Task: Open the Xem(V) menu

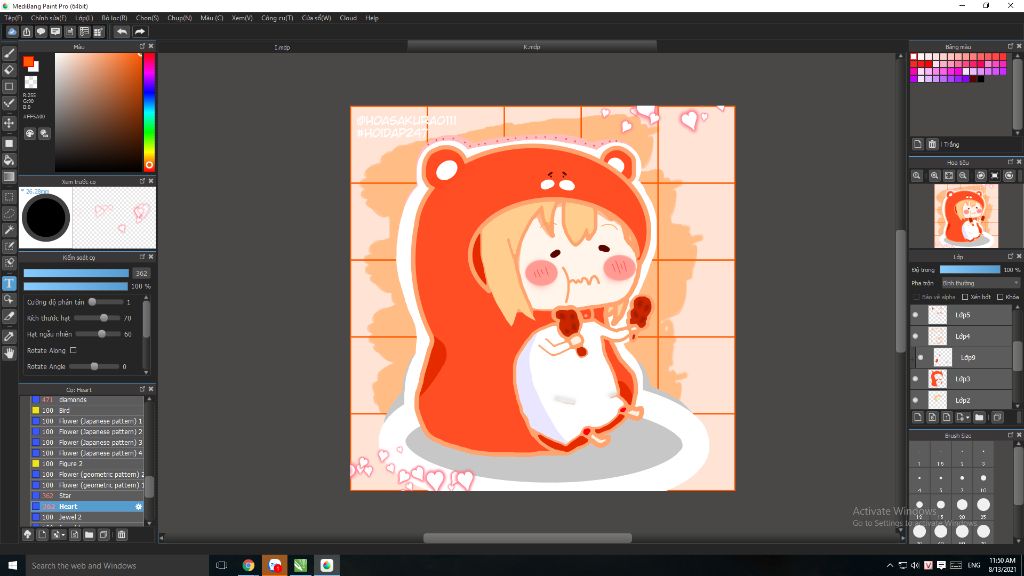Action: (242, 18)
